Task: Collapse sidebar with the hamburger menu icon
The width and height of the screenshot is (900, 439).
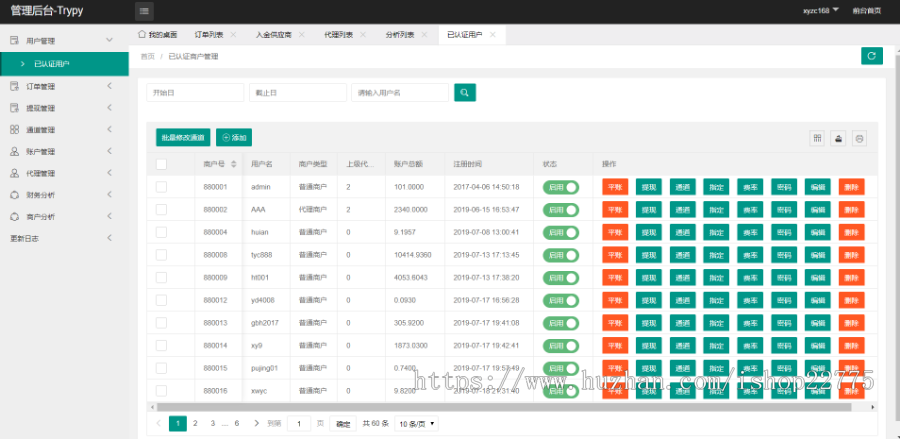Action: [x=144, y=10]
